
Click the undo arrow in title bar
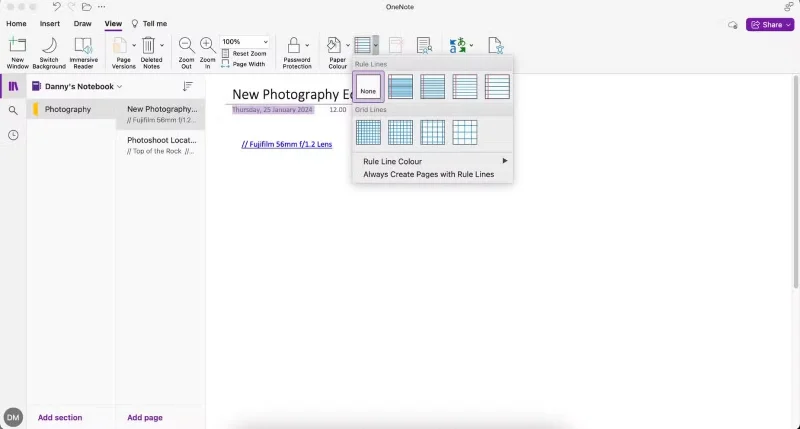pyautogui.click(x=56, y=7)
